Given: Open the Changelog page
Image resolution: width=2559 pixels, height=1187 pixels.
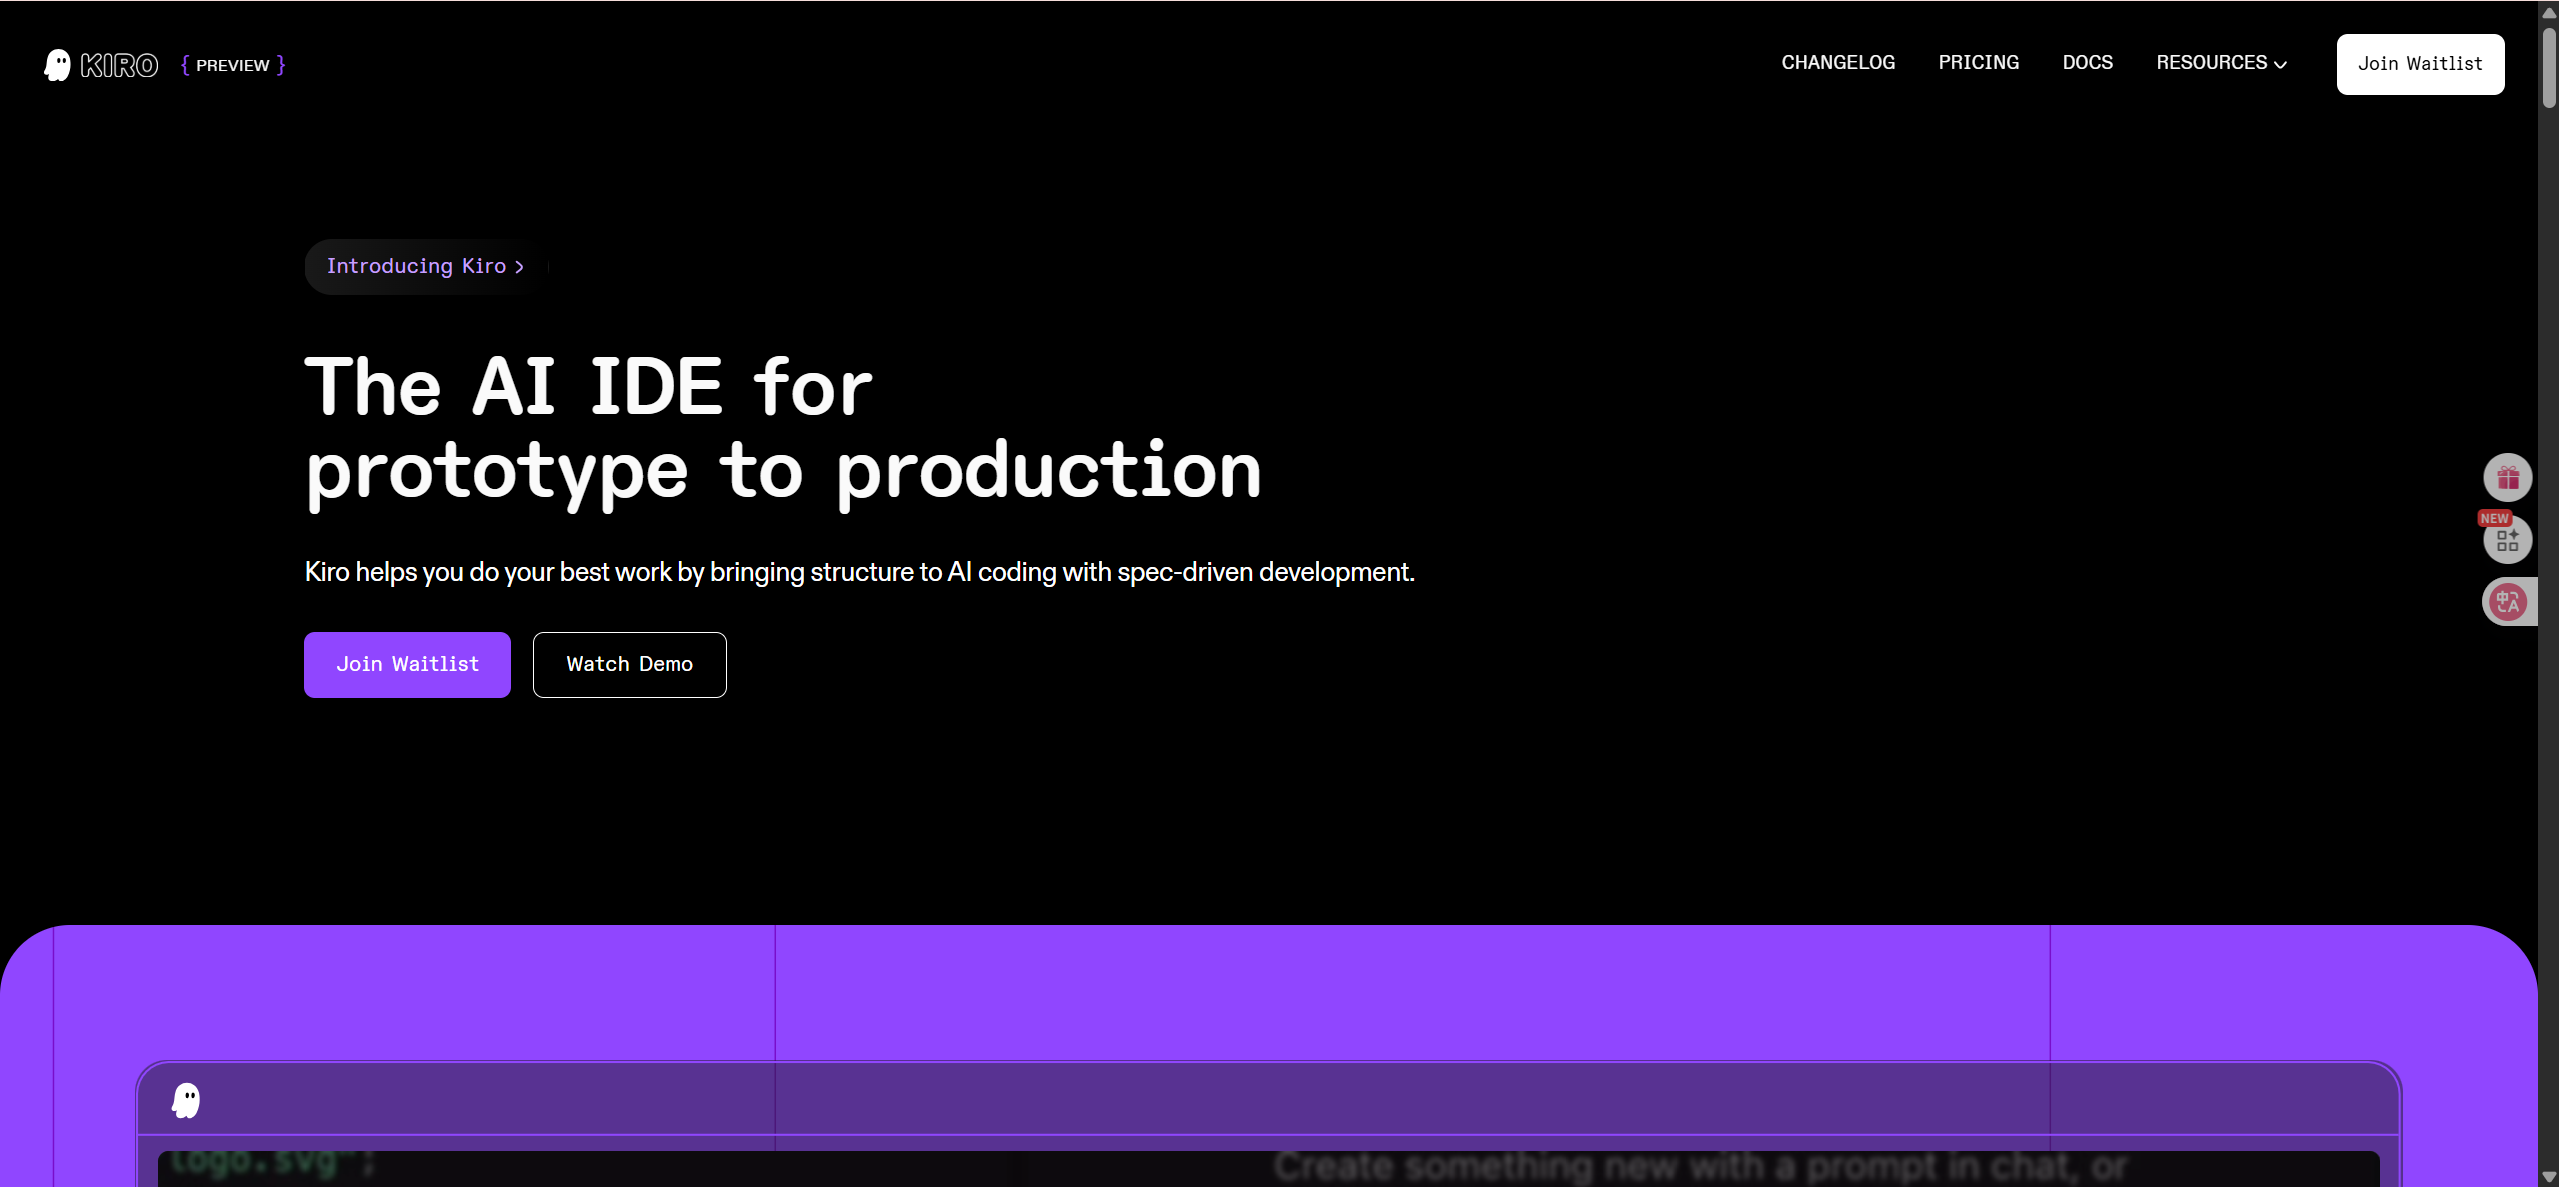Looking at the screenshot, I should (x=1838, y=63).
